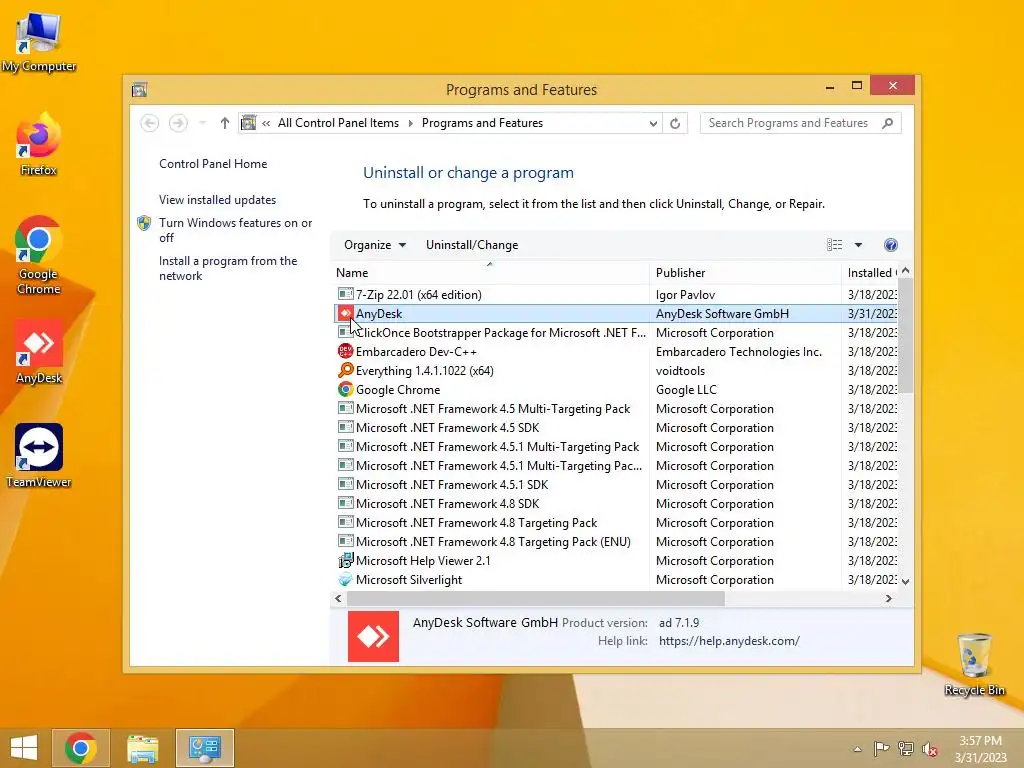Click the vertical scrollbar up arrow
The width and height of the screenshot is (1024, 768).
coord(905,271)
